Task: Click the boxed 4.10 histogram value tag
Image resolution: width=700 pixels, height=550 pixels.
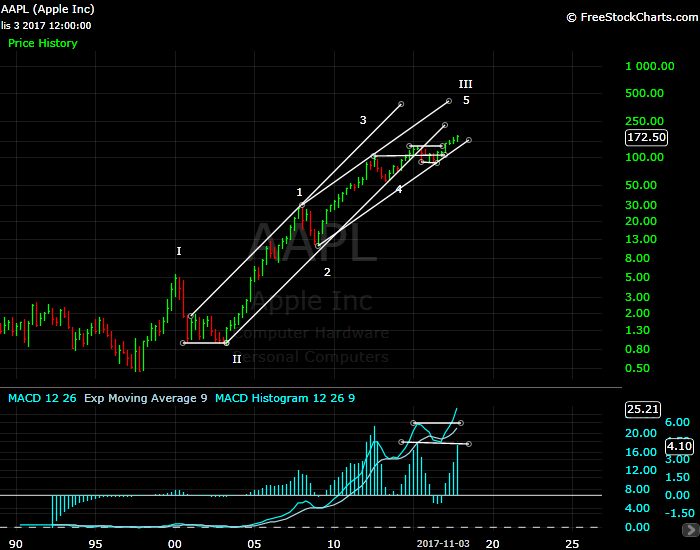Action: [679, 446]
